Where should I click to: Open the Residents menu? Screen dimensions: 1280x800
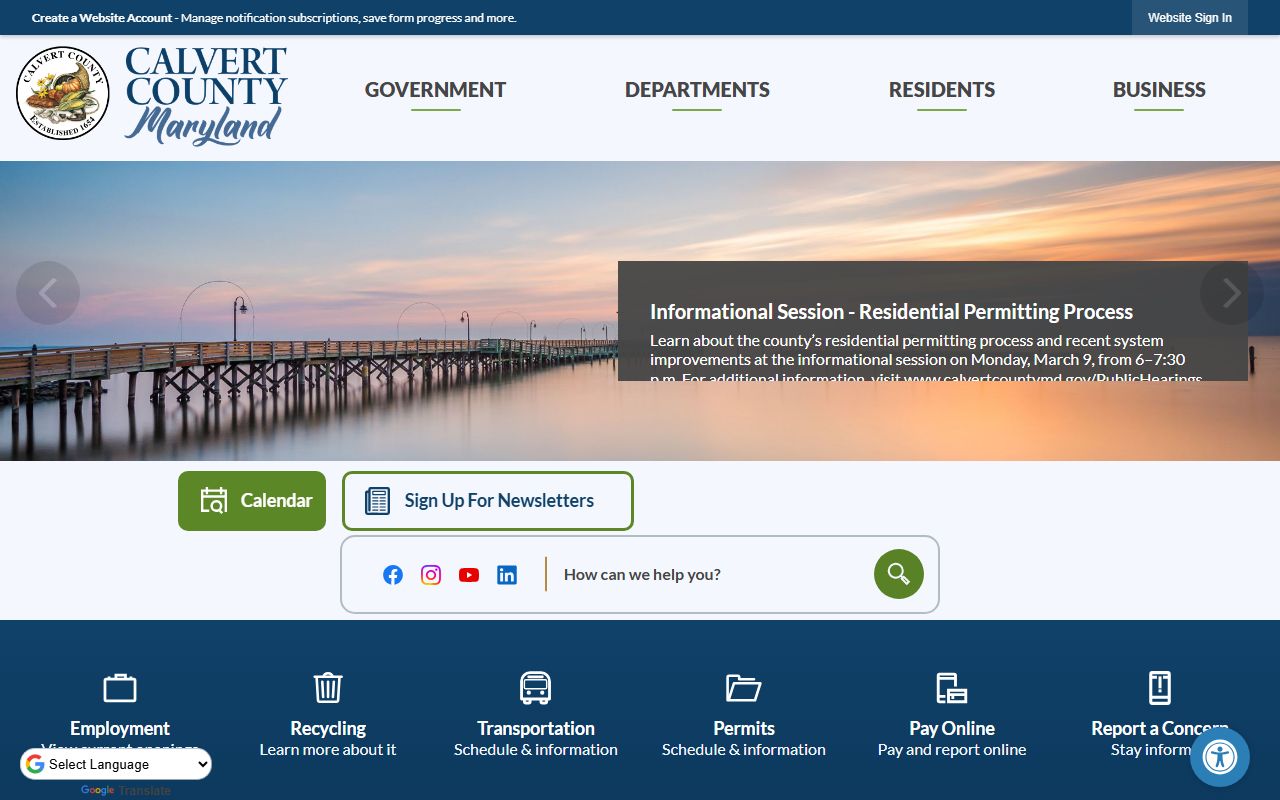942,90
